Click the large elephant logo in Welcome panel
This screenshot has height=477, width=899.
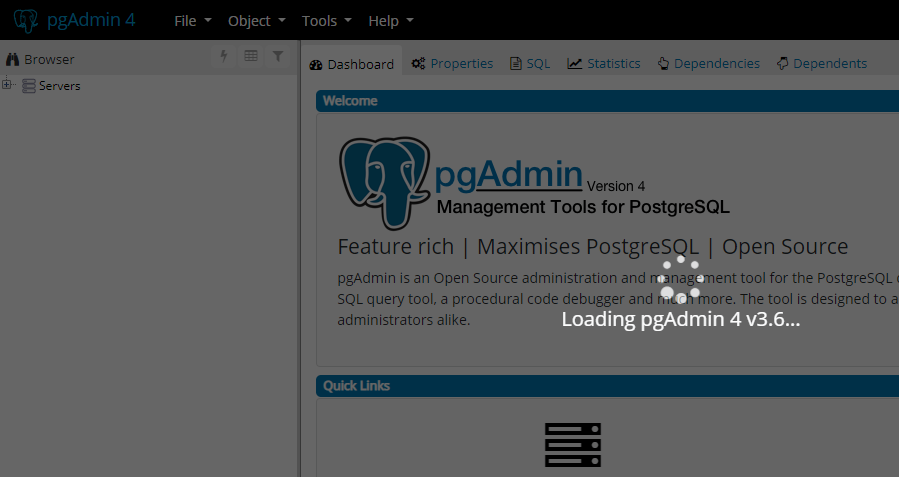click(x=385, y=180)
